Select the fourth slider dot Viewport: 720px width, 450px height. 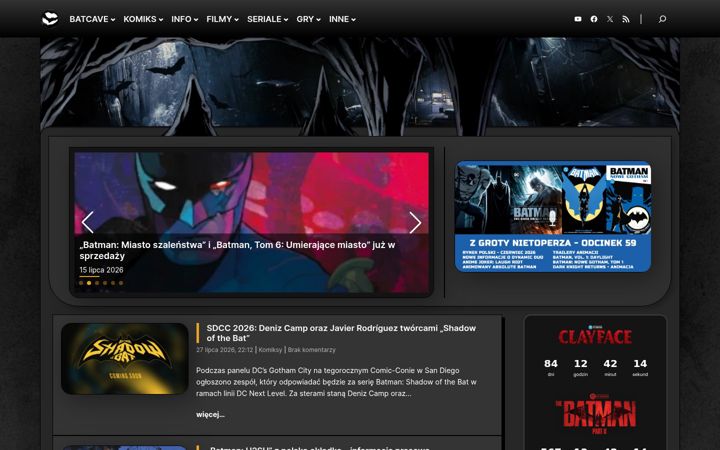pos(105,283)
